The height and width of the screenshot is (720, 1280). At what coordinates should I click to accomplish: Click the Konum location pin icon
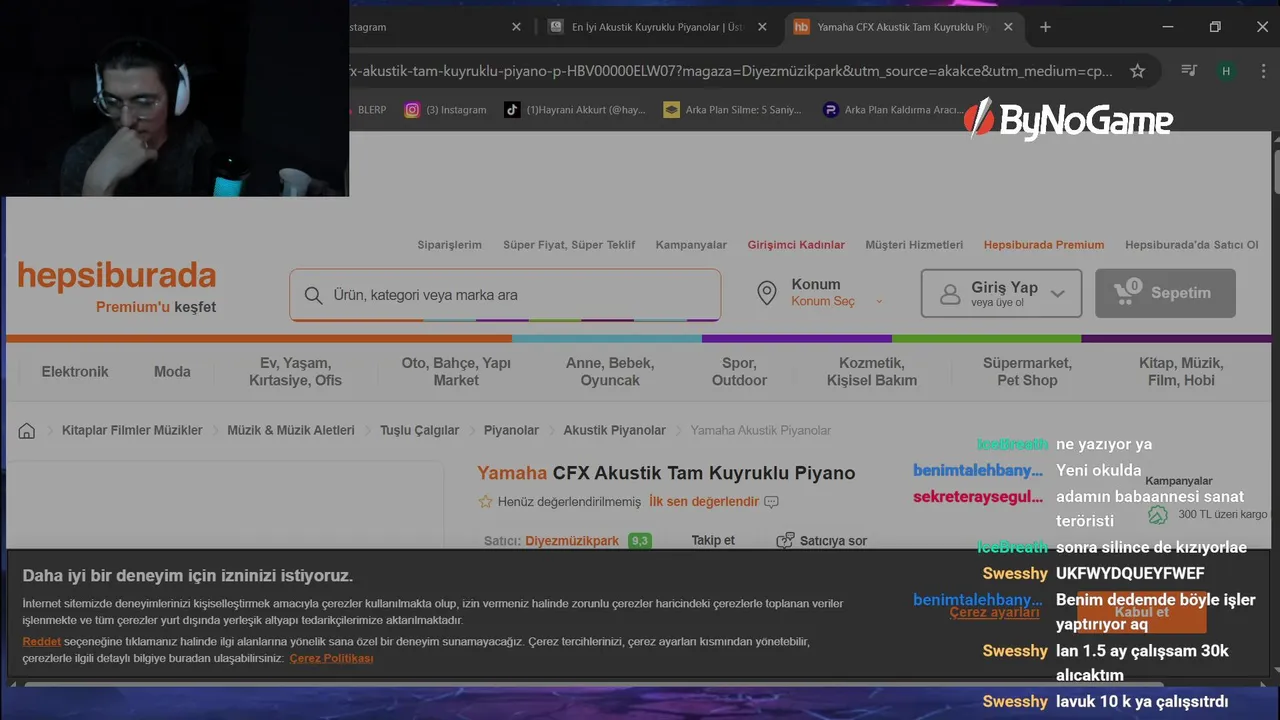click(767, 293)
